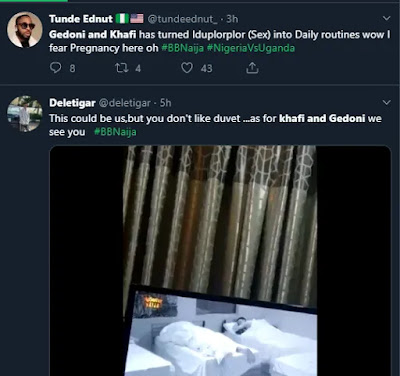Expand options chevron on Deletigar's tweet

[386, 102]
